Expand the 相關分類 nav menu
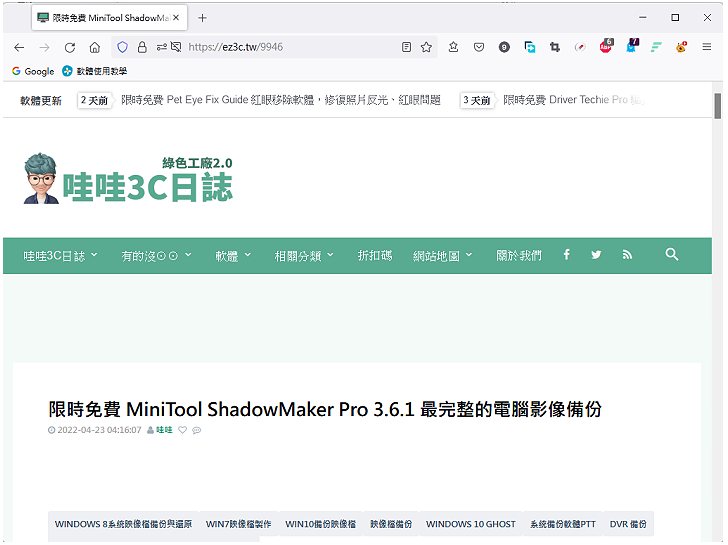 point(304,256)
